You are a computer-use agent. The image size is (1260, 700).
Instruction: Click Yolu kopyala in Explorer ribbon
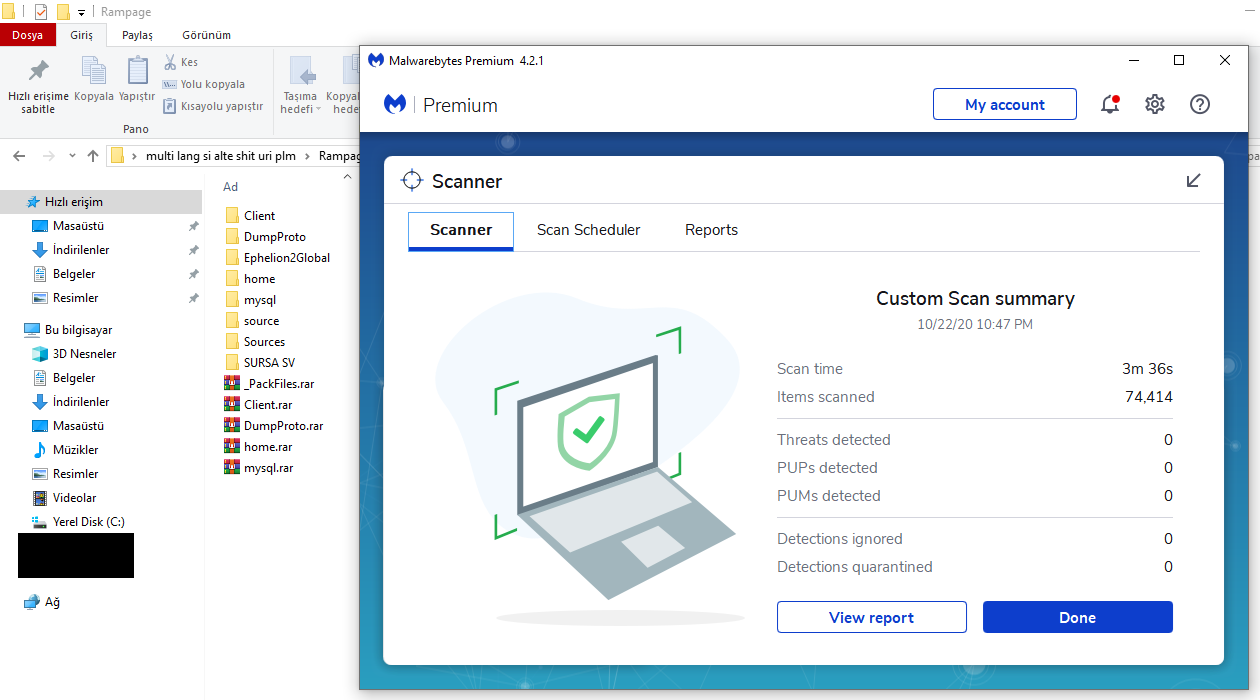point(204,84)
